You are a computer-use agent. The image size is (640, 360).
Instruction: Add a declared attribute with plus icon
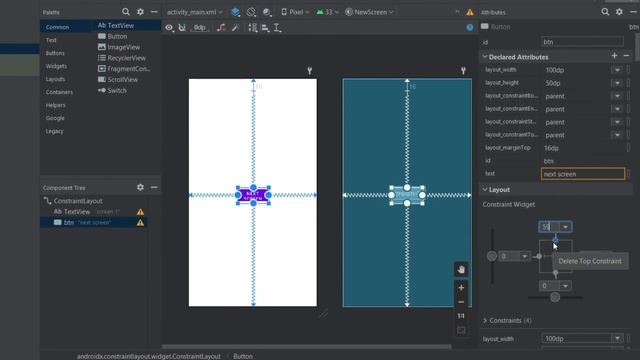pyautogui.click(x=614, y=56)
